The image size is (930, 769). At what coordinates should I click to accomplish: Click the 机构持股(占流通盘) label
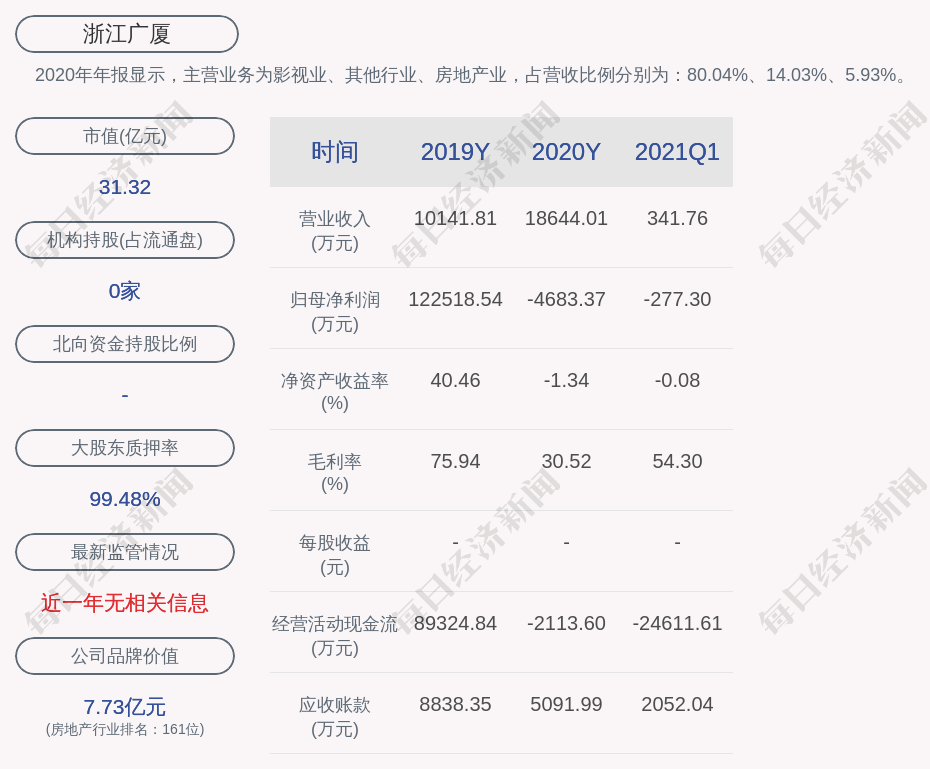[x=125, y=240]
